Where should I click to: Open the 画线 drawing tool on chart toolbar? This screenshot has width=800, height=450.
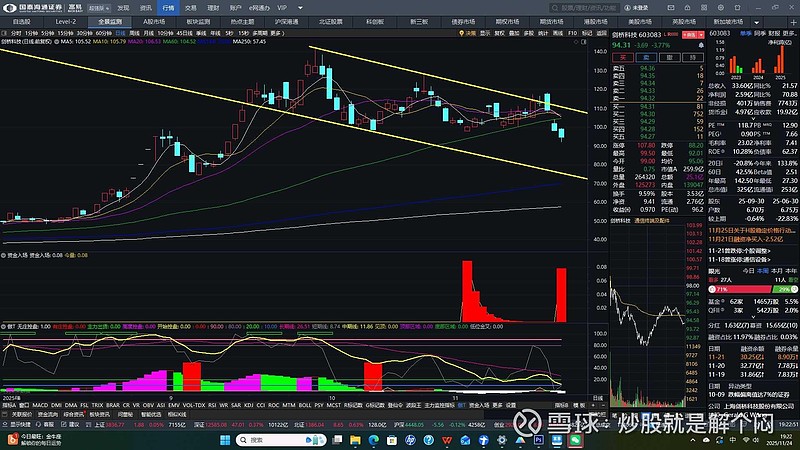(x=559, y=33)
